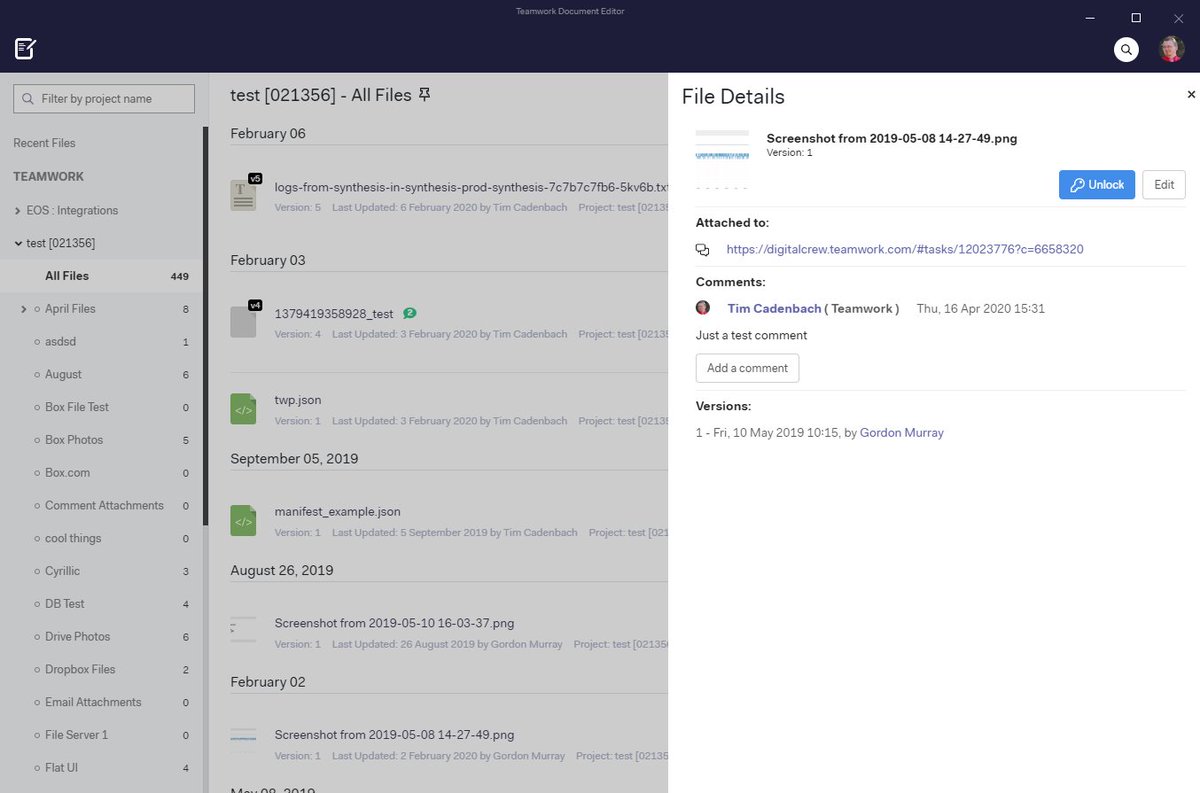This screenshot has height=793, width=1200.
Task: Click the Gordon Murray version author link
Action: 902,433
